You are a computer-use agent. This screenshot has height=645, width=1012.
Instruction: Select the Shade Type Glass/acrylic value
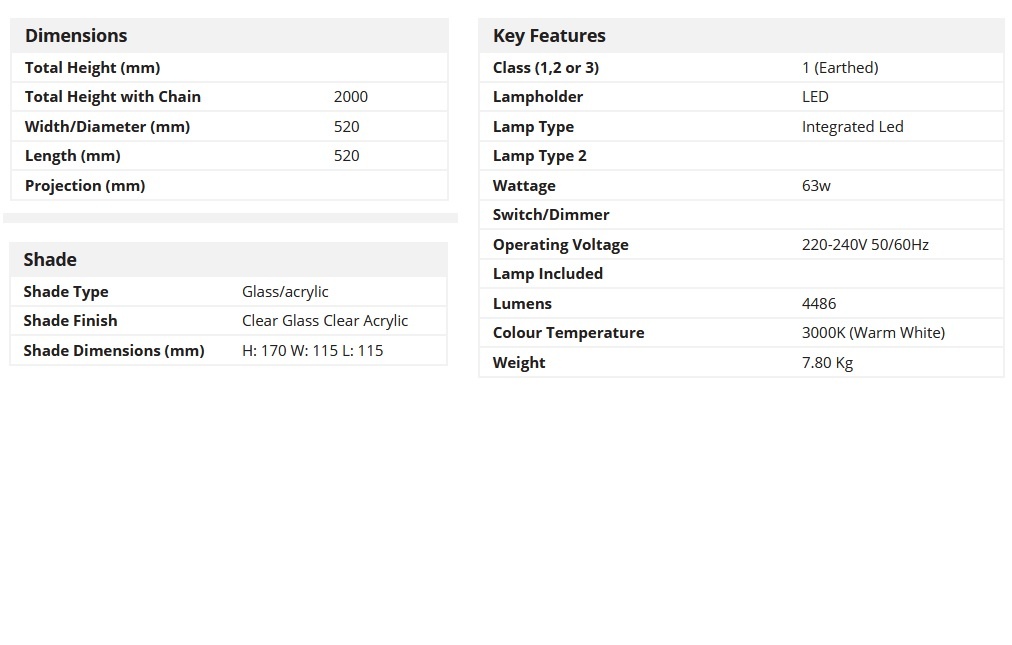[x=285, y=292]
